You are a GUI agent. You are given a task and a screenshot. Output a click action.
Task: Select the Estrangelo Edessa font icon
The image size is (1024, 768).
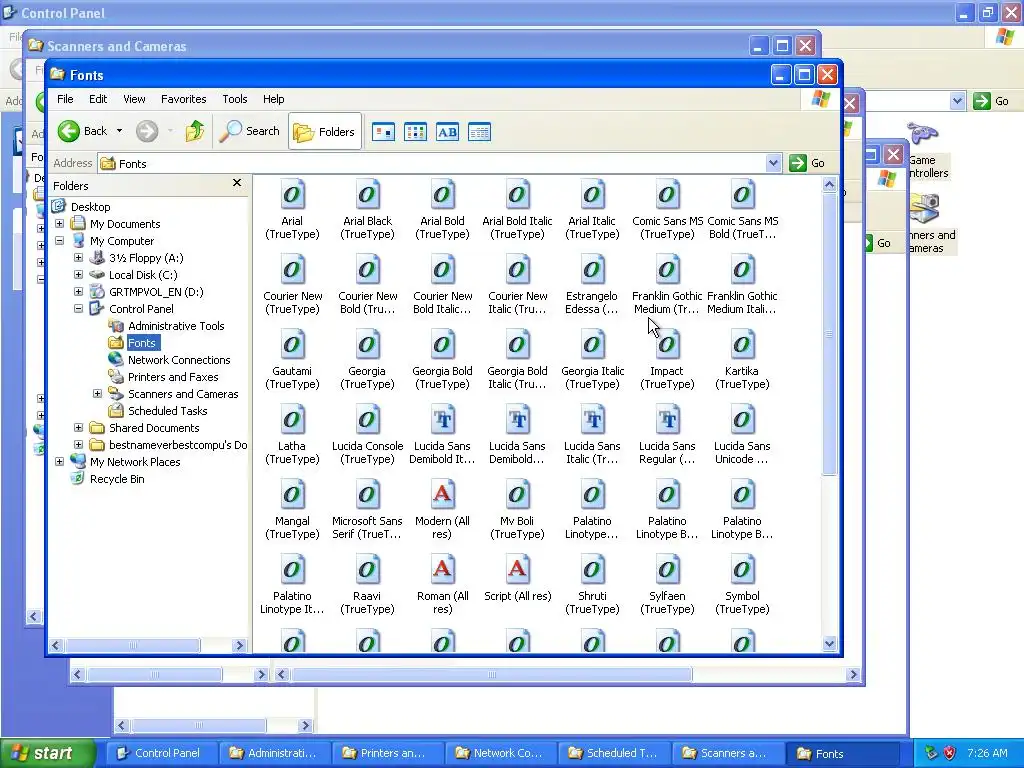pos(592,270)
